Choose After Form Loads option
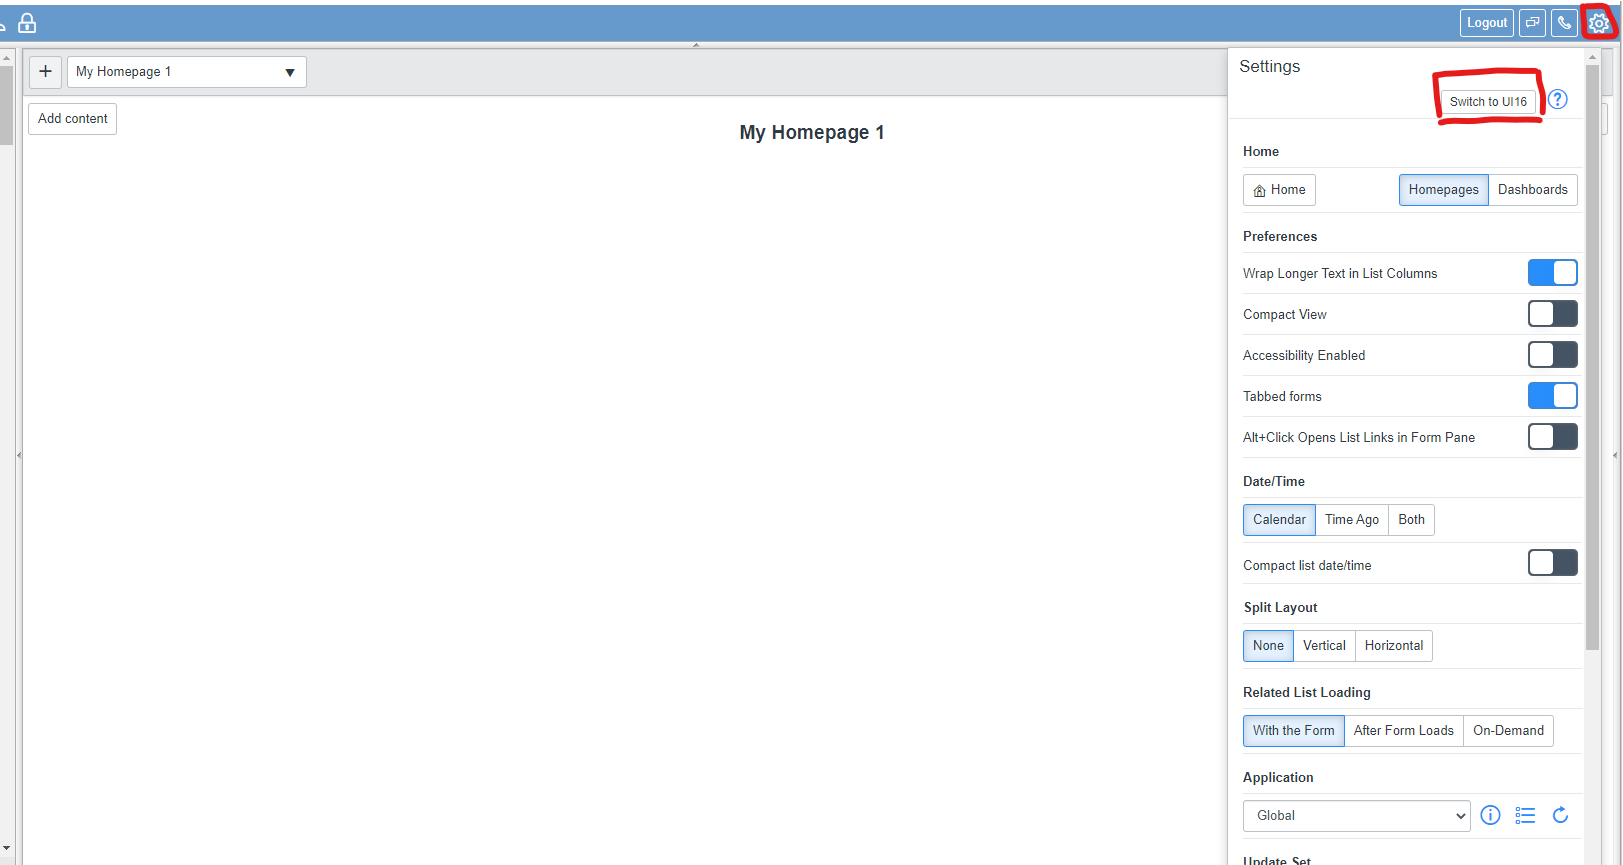The image size is (1623, 865). click(x=1404, y=731)
